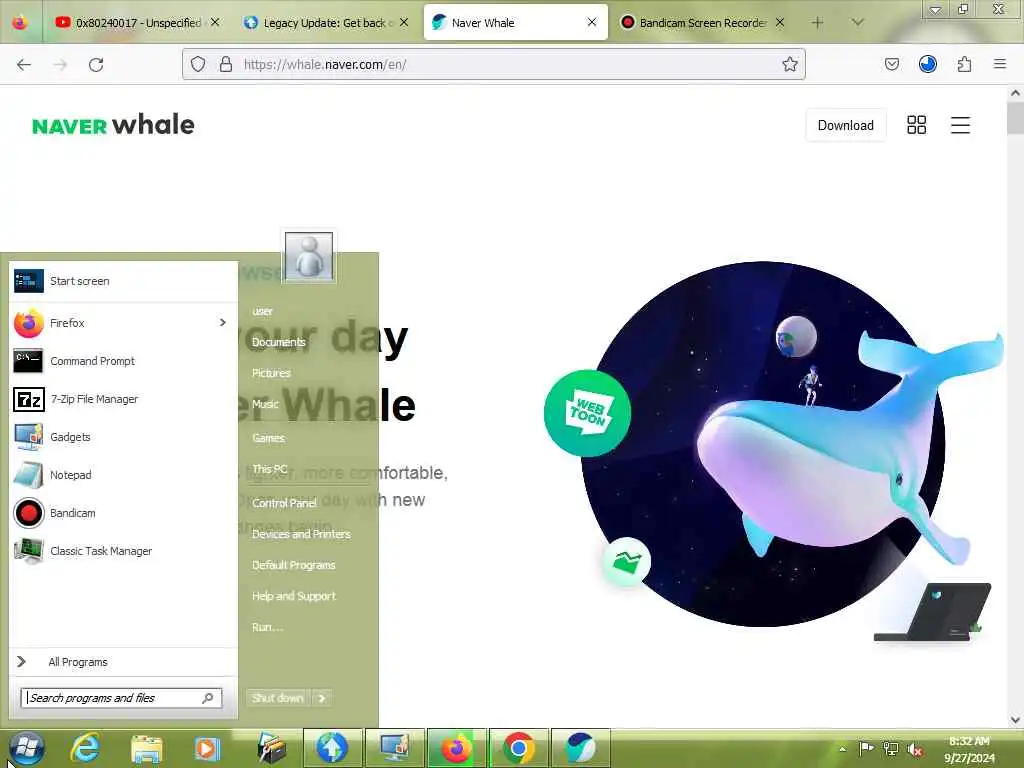This screenshot has height=768, width=1024.
Task: Expand All Programs in Start menu
Action: click(x=124, y=662)
